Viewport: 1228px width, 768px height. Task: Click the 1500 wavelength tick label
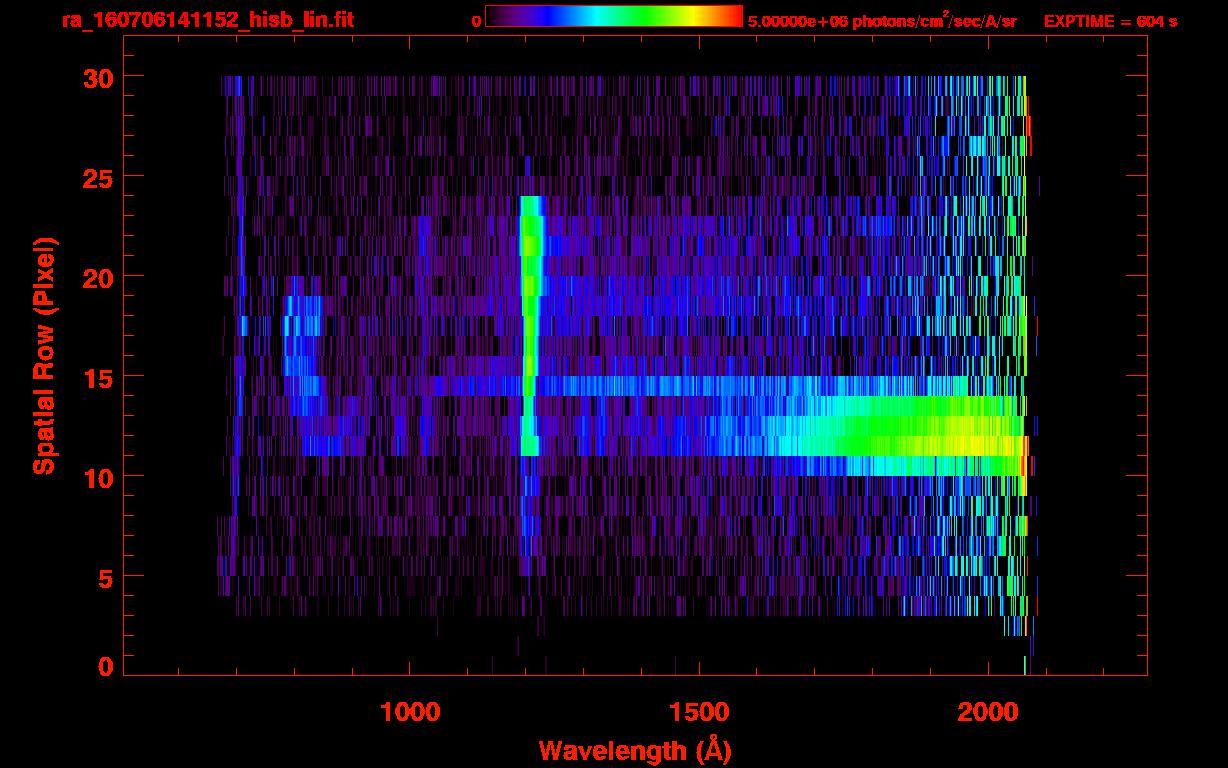698,711
